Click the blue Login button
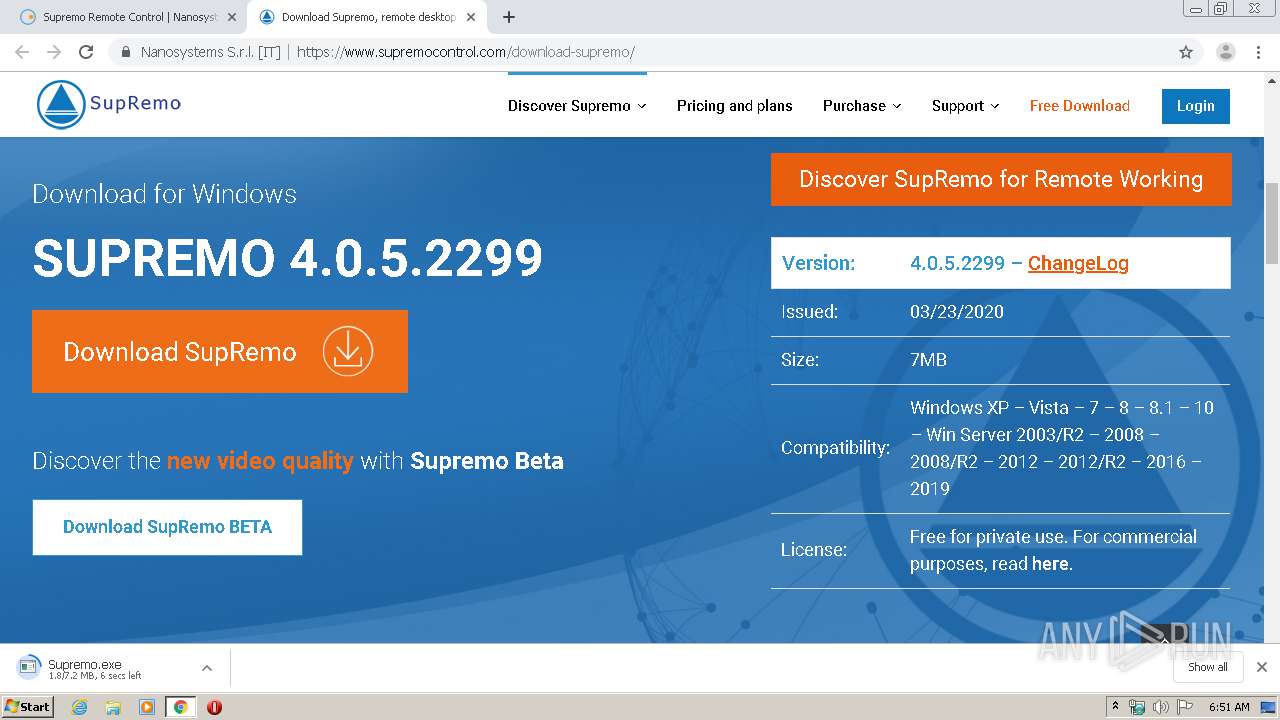The image size is (1280, 720). [x=1195, y=106]
